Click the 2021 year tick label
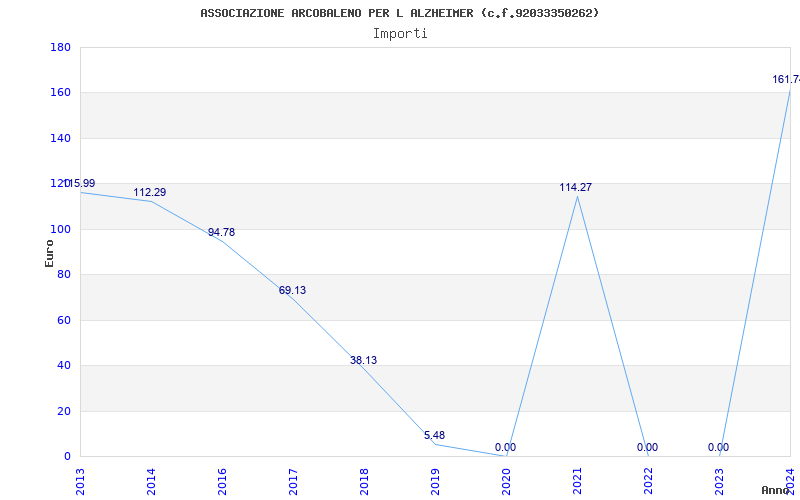This screenshot has height=500, width=800. point(577,482)
